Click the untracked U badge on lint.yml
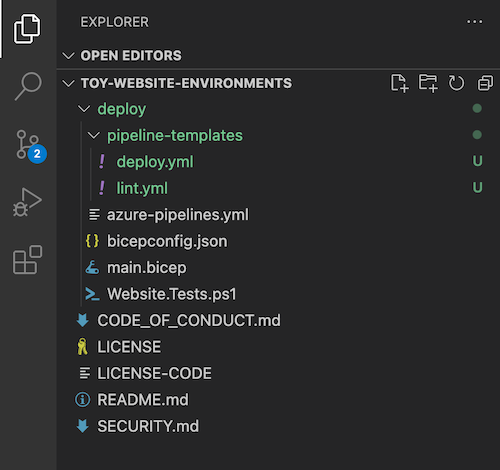 477,188
